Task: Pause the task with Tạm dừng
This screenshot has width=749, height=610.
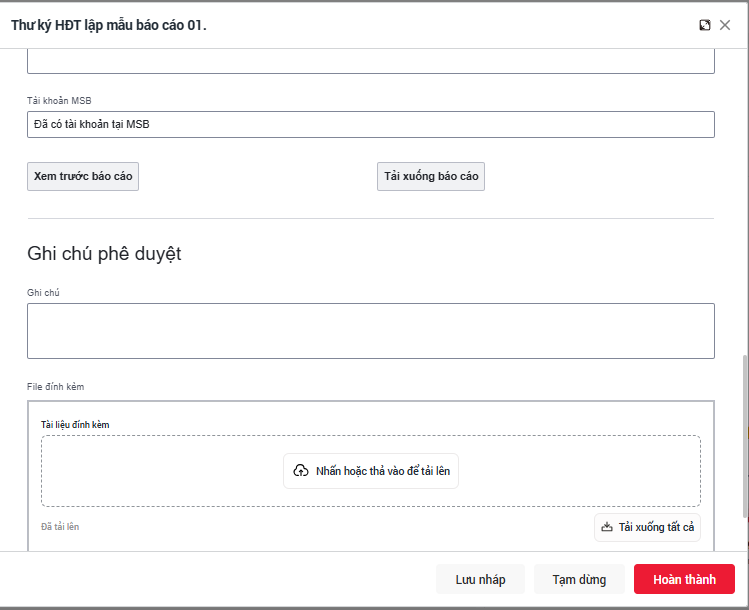Action: coord(579,579)
